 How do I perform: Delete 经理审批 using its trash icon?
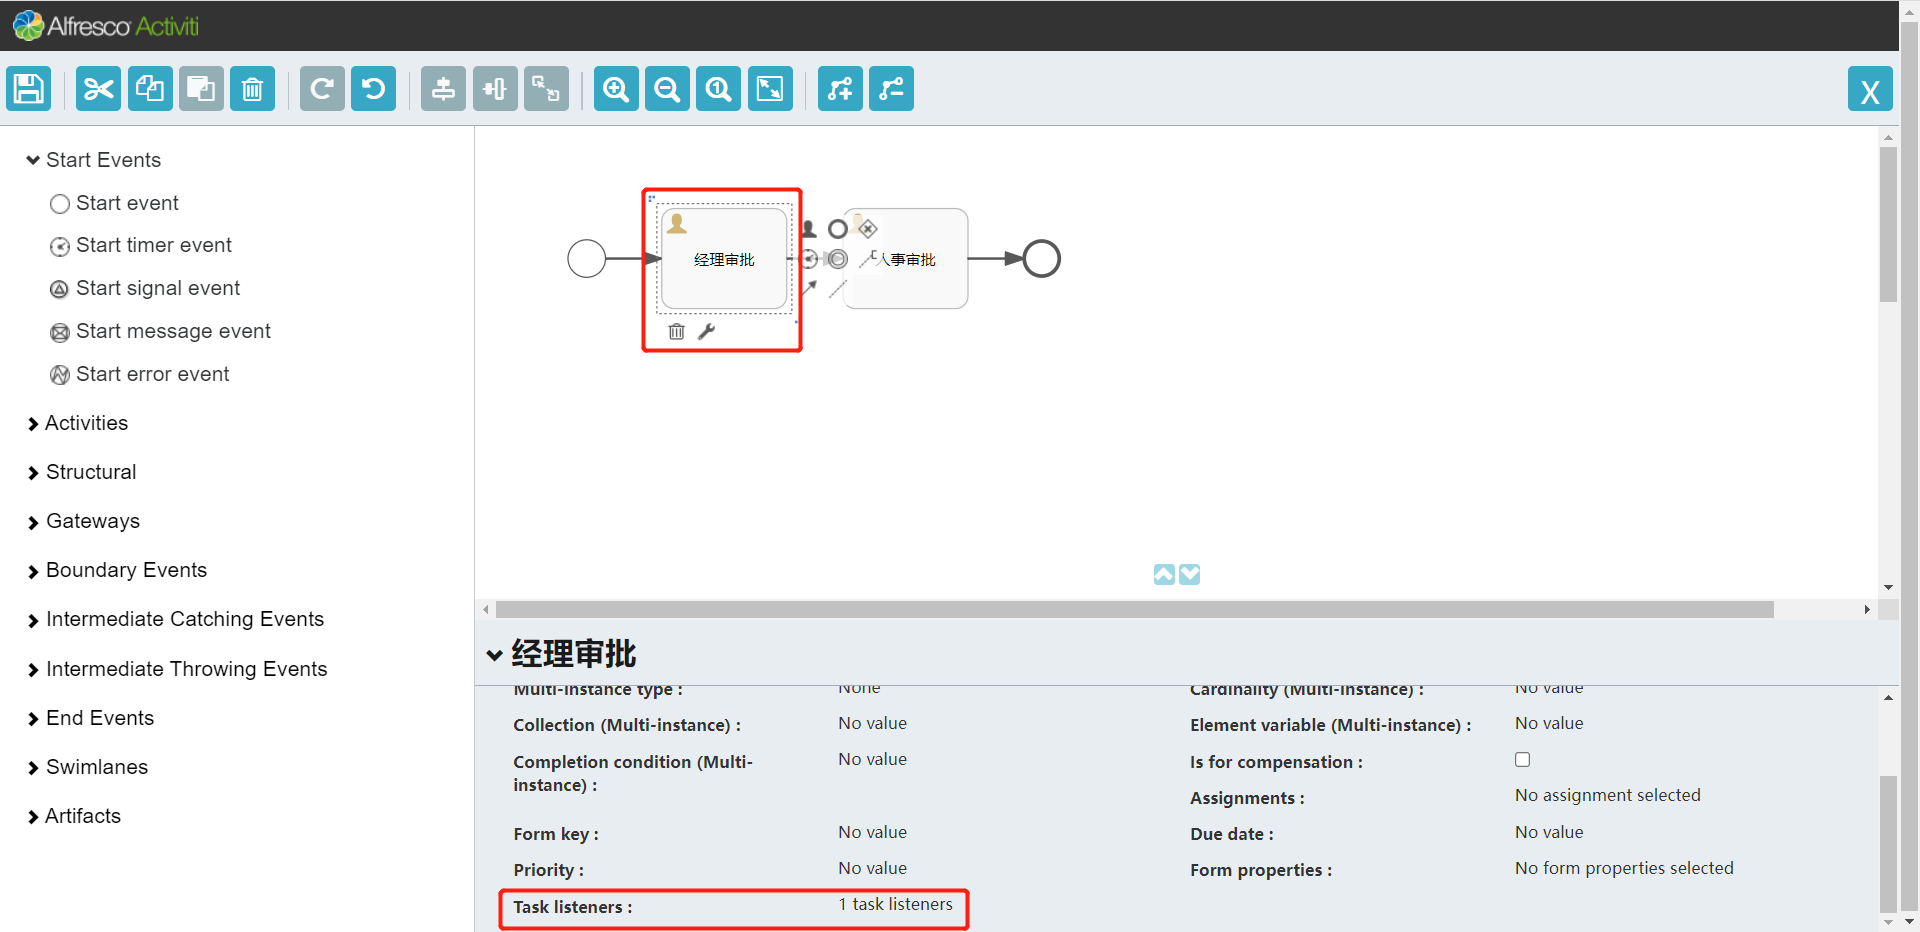click(x=677, y=331)
